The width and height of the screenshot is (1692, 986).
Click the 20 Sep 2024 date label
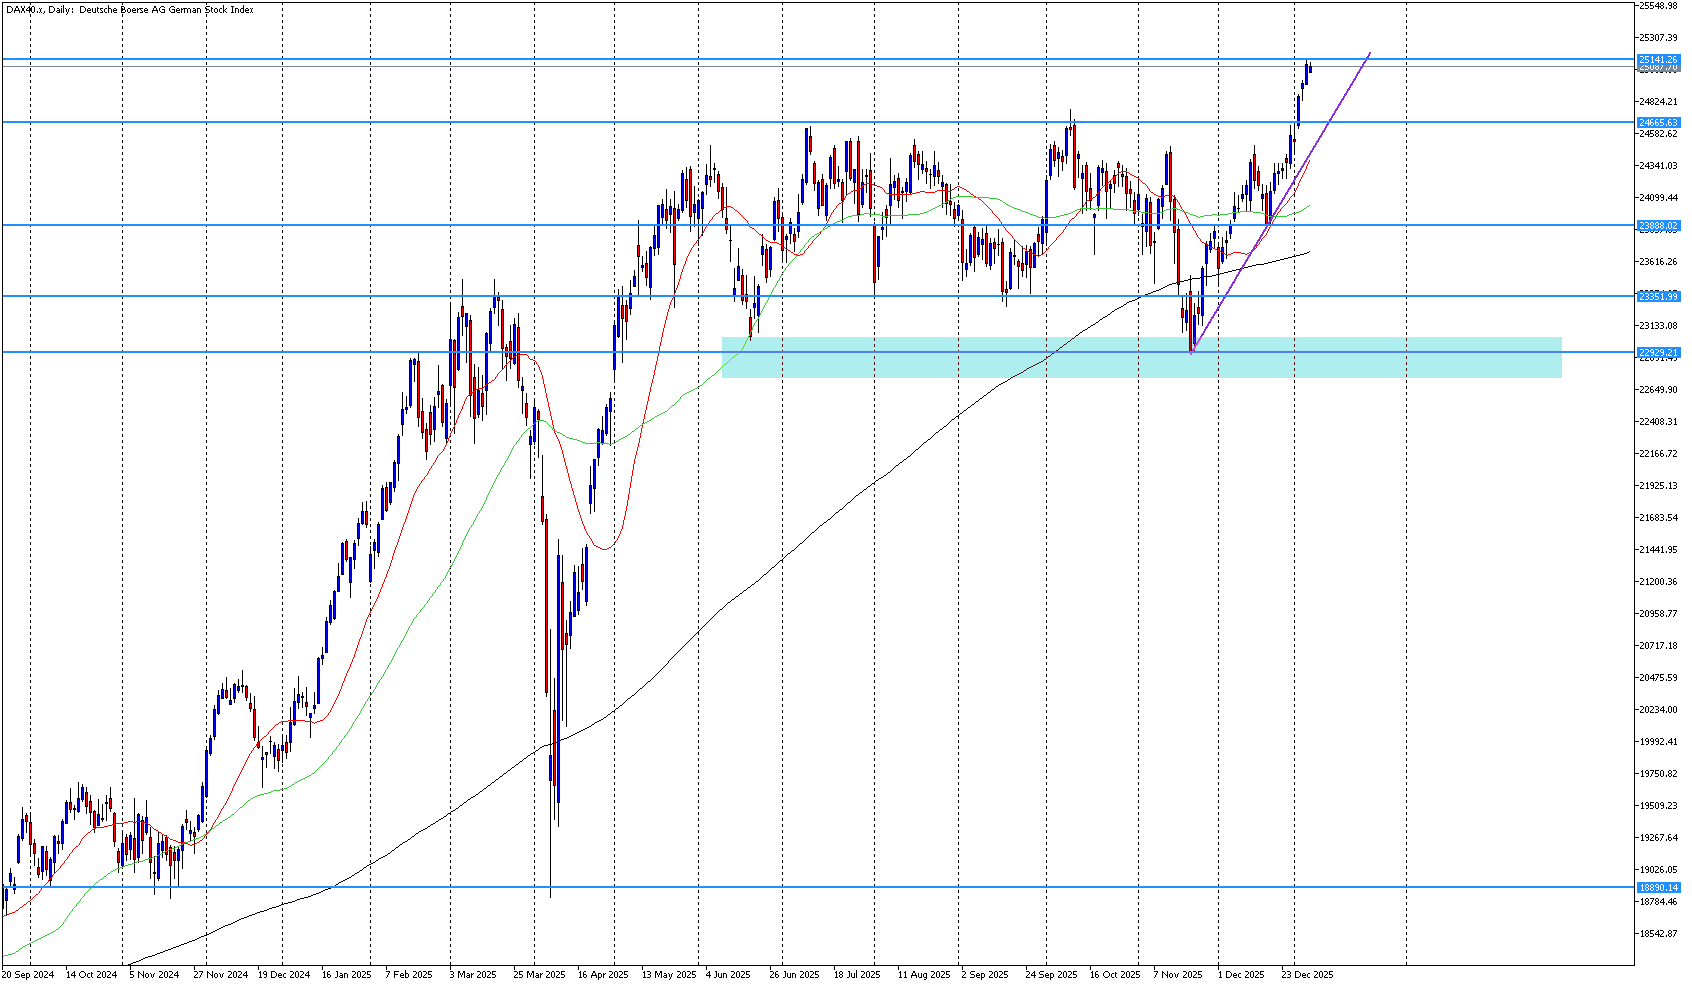[28, 974]
